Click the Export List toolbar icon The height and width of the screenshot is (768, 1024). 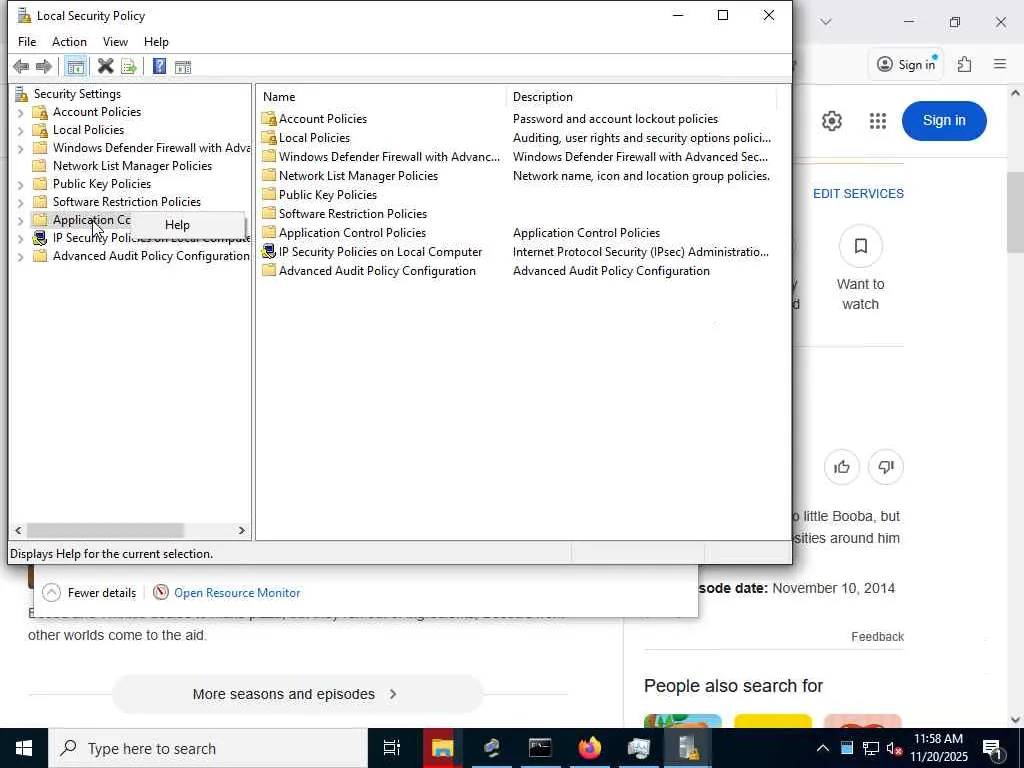tap(129, 66)
